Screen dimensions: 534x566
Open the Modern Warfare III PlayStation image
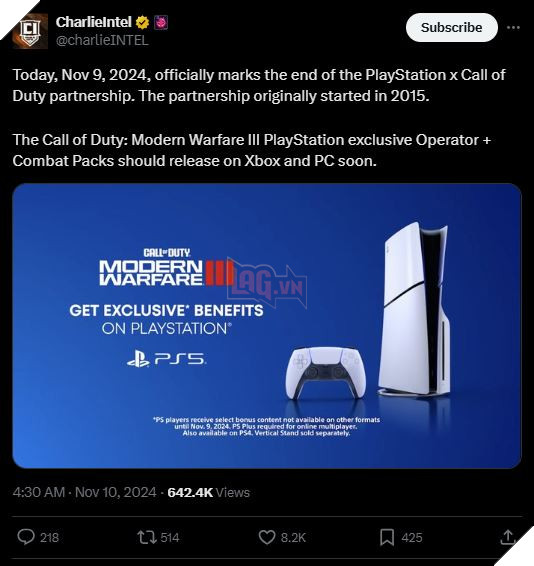point(267,326)
